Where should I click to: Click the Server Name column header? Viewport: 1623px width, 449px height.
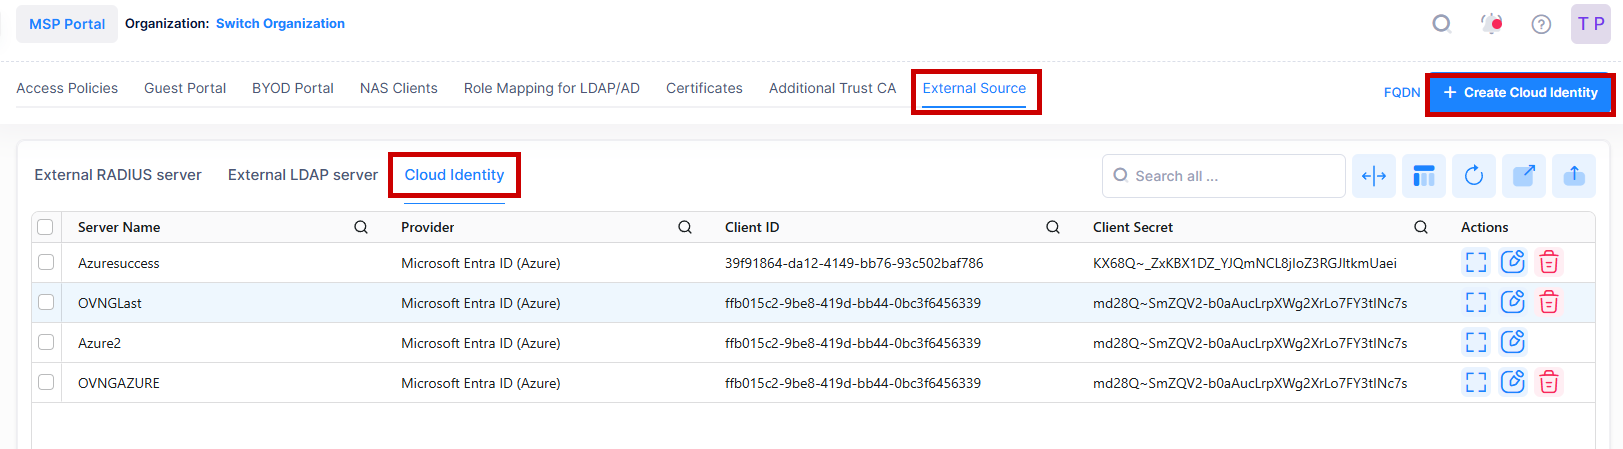[119, 227]
